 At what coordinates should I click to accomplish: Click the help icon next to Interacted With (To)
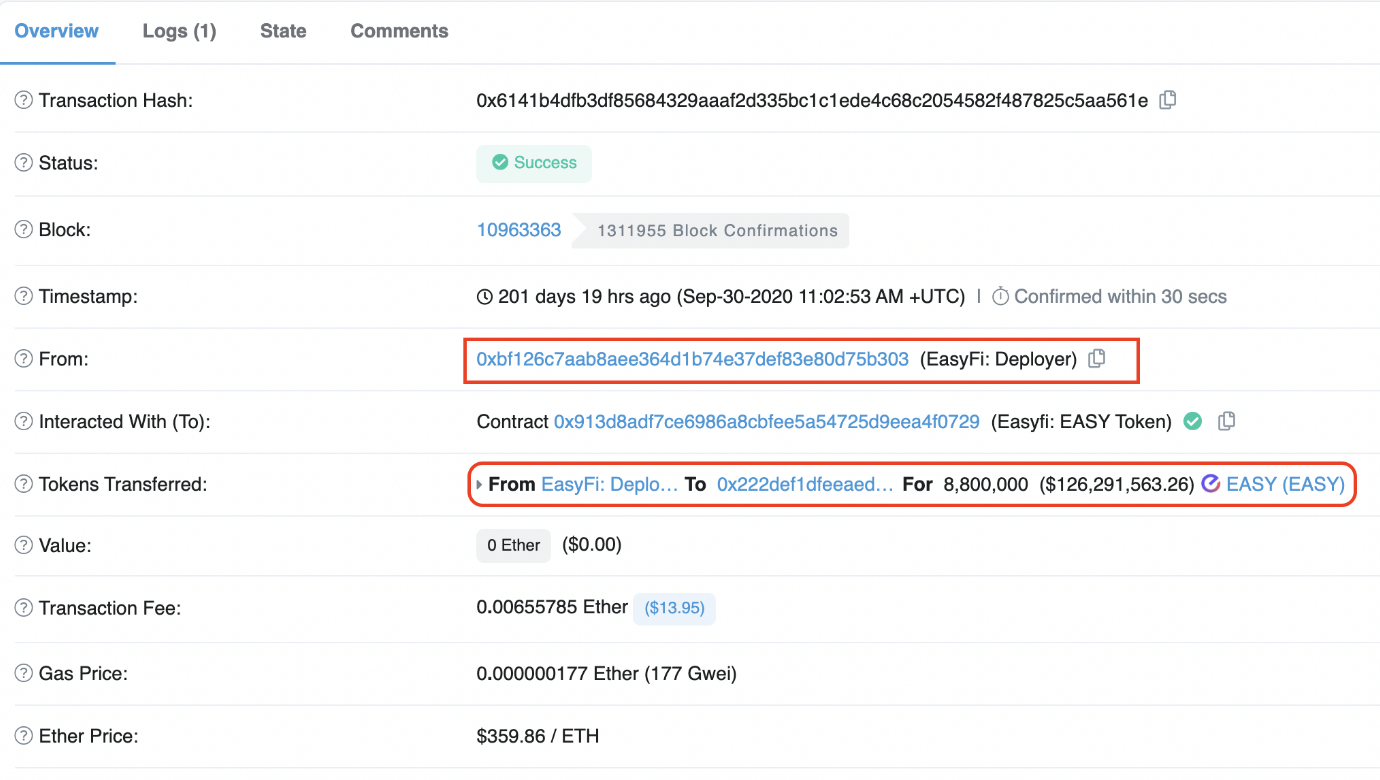point(24,422)
